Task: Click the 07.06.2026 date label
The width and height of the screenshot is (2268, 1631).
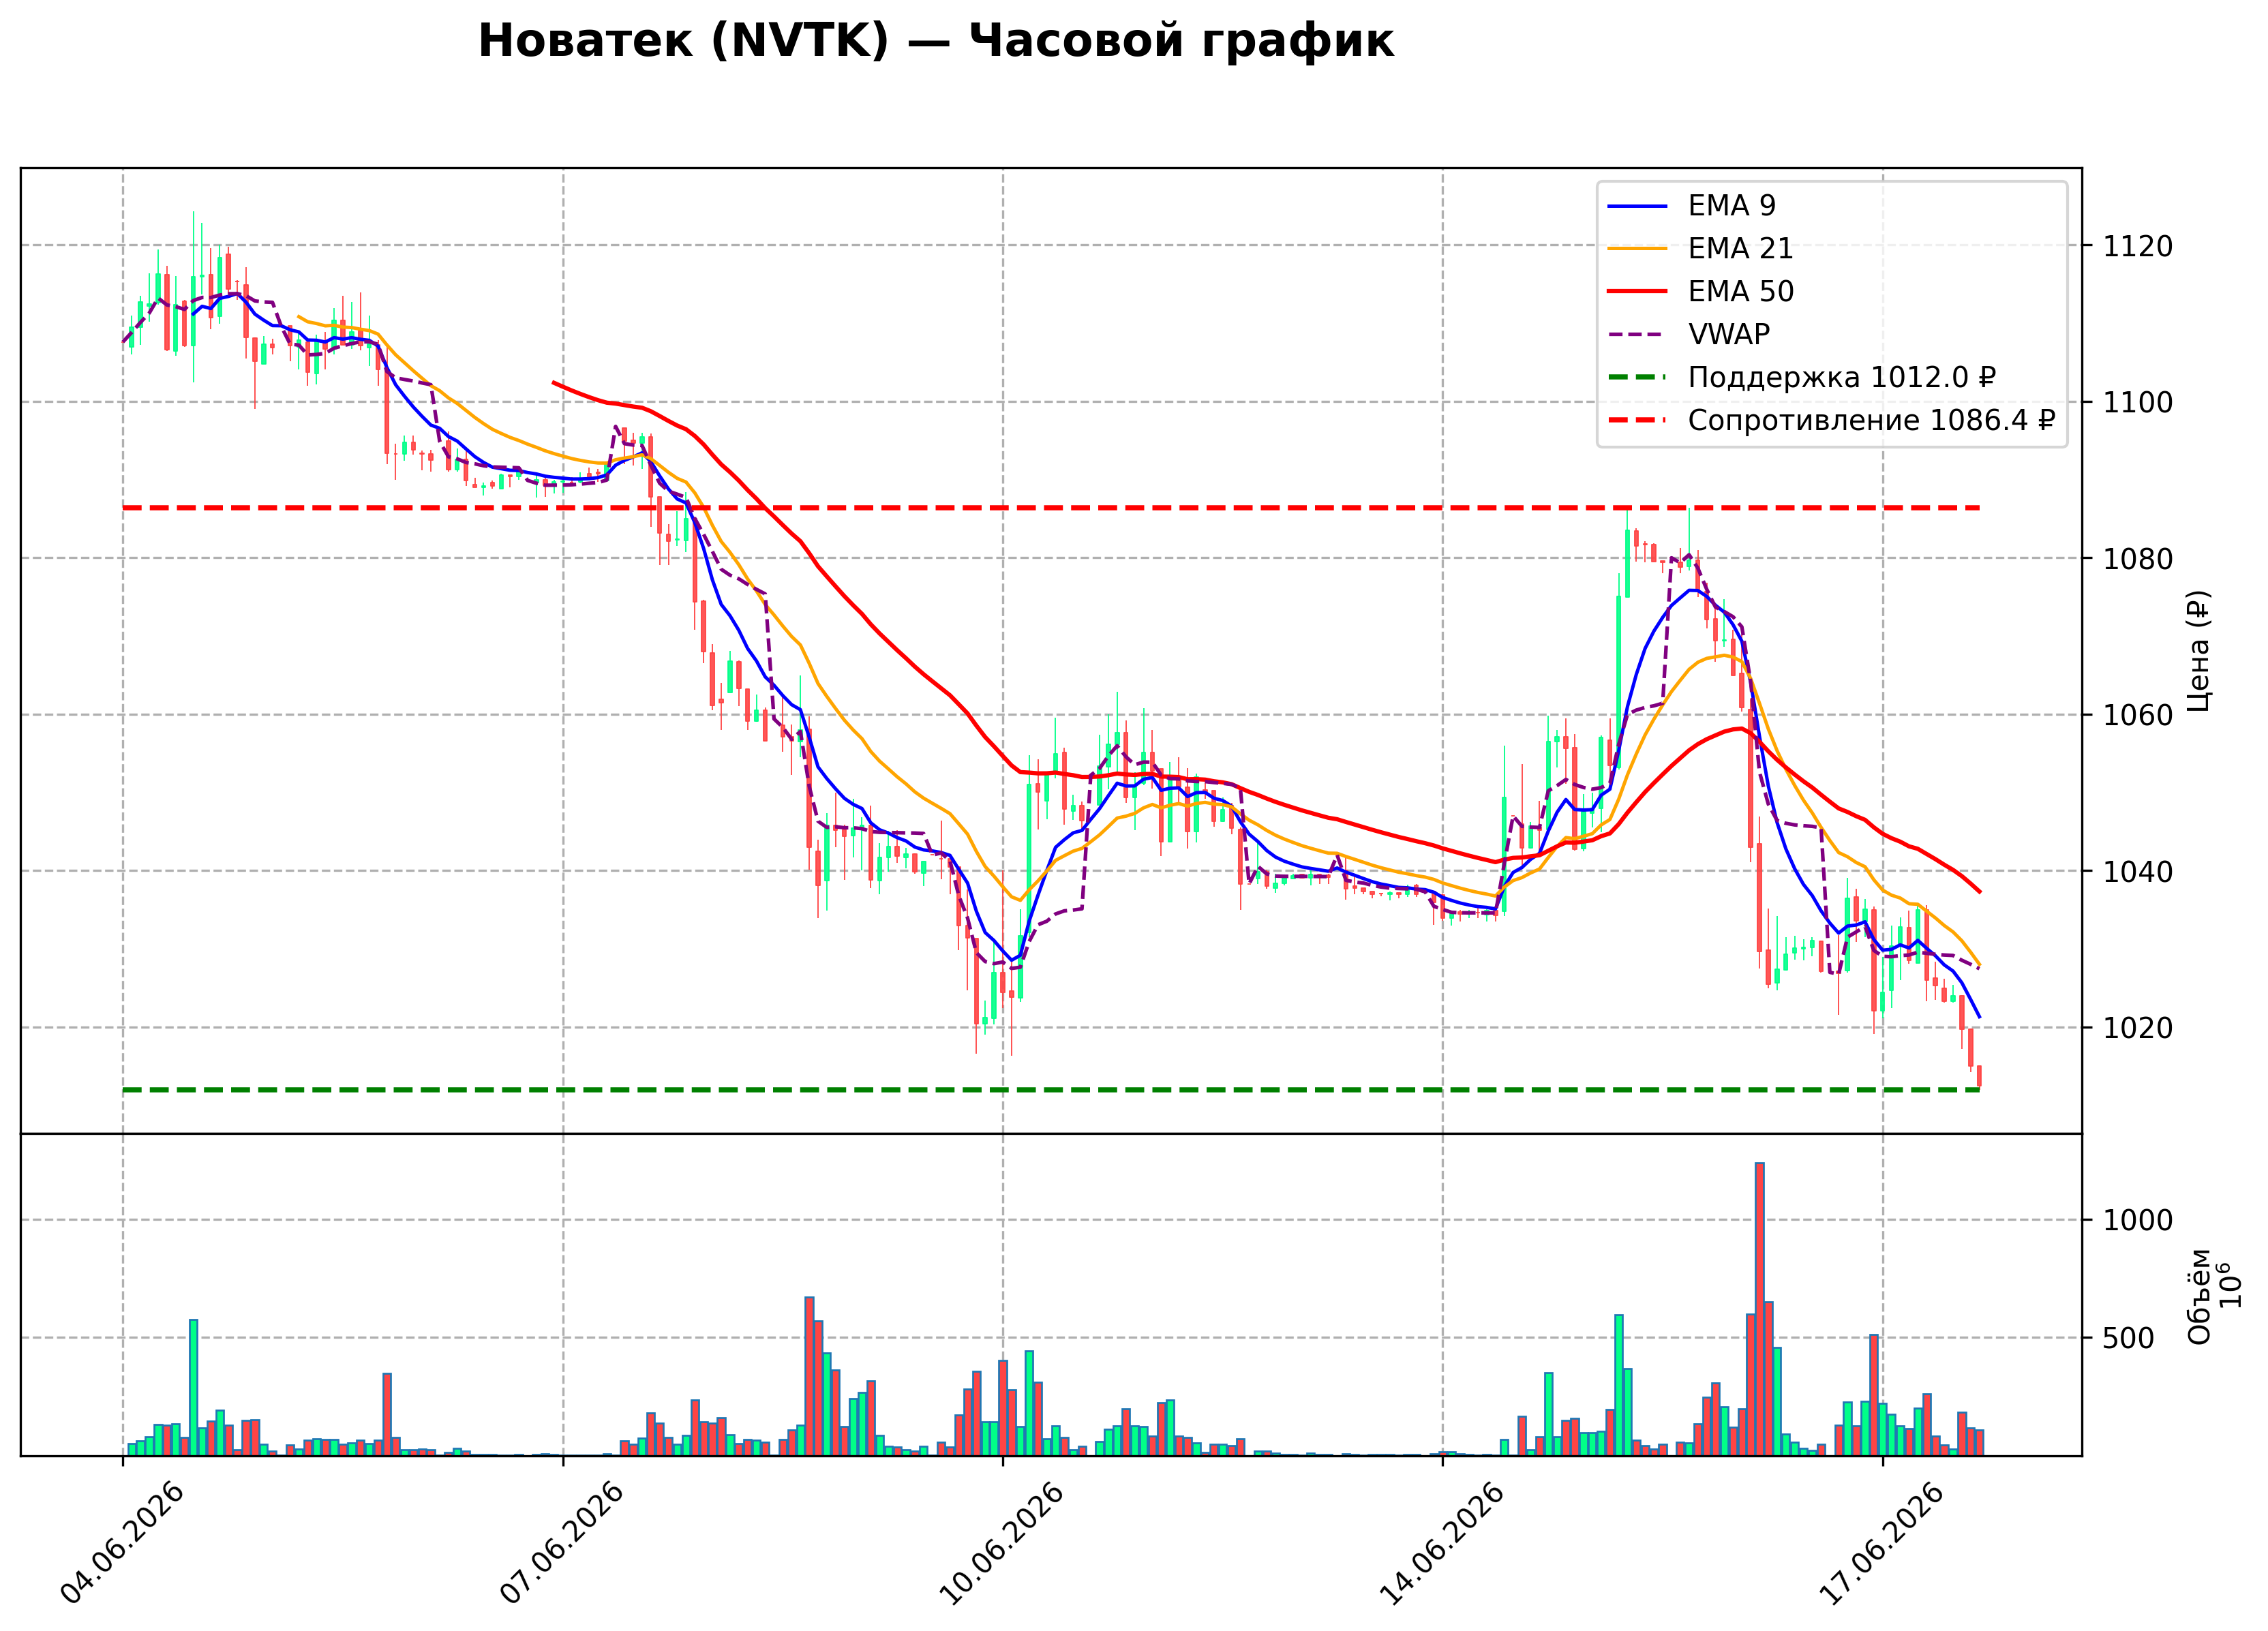Action: (563, 1545)
